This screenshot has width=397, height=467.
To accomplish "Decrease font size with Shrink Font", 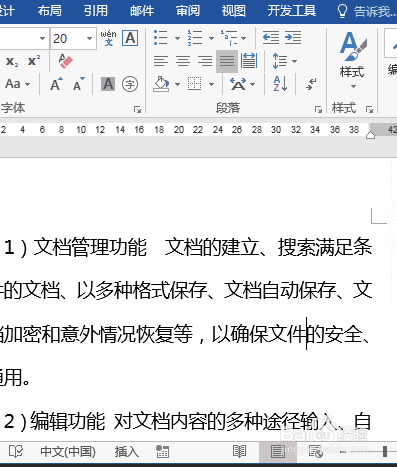I will [x=79, y=84].
